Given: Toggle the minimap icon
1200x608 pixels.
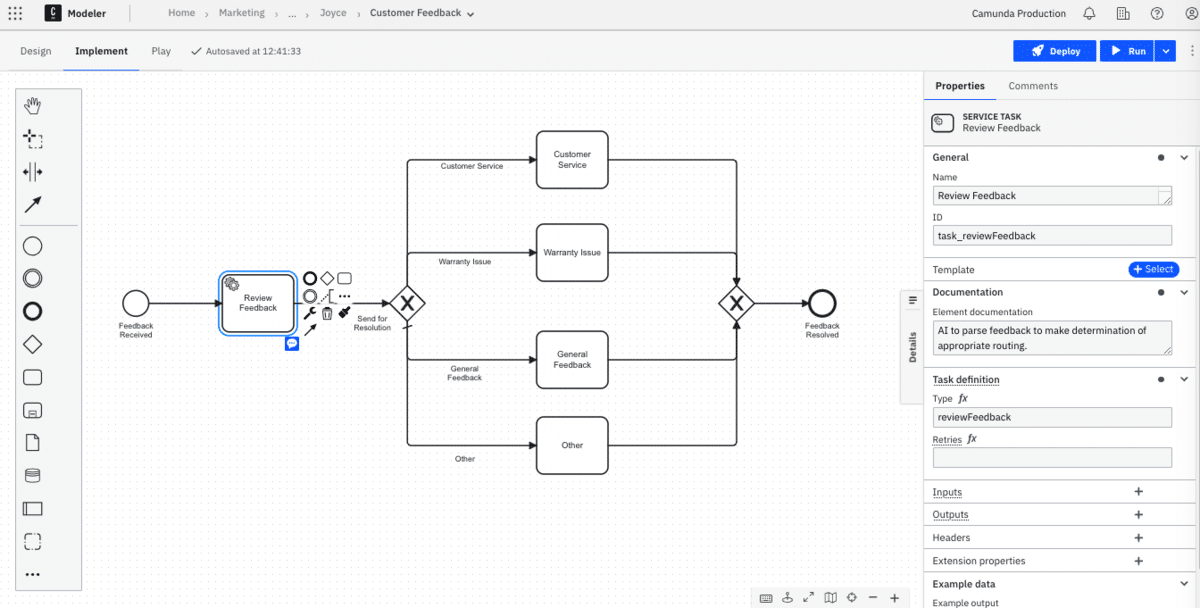Looking at the screenshot, I should [830, 598].
